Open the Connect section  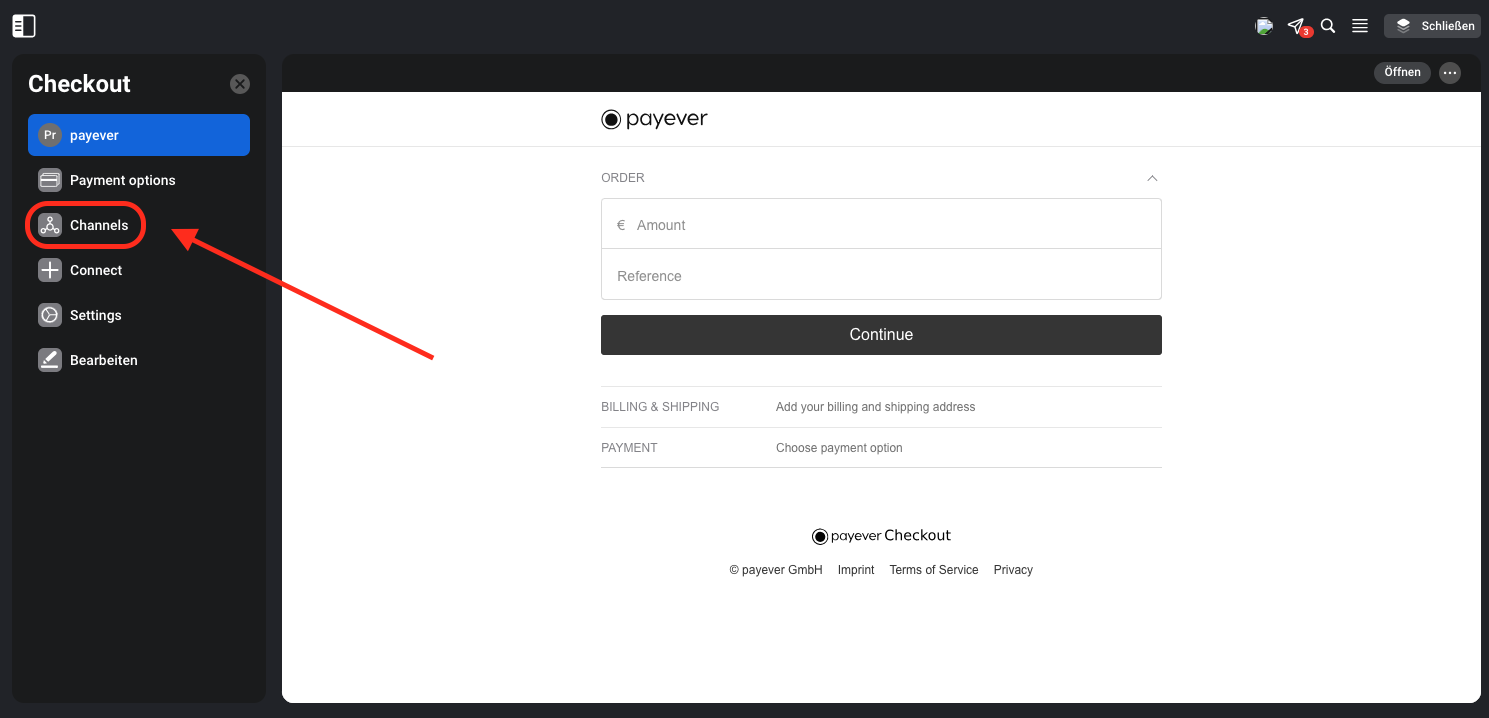point(139,270)
